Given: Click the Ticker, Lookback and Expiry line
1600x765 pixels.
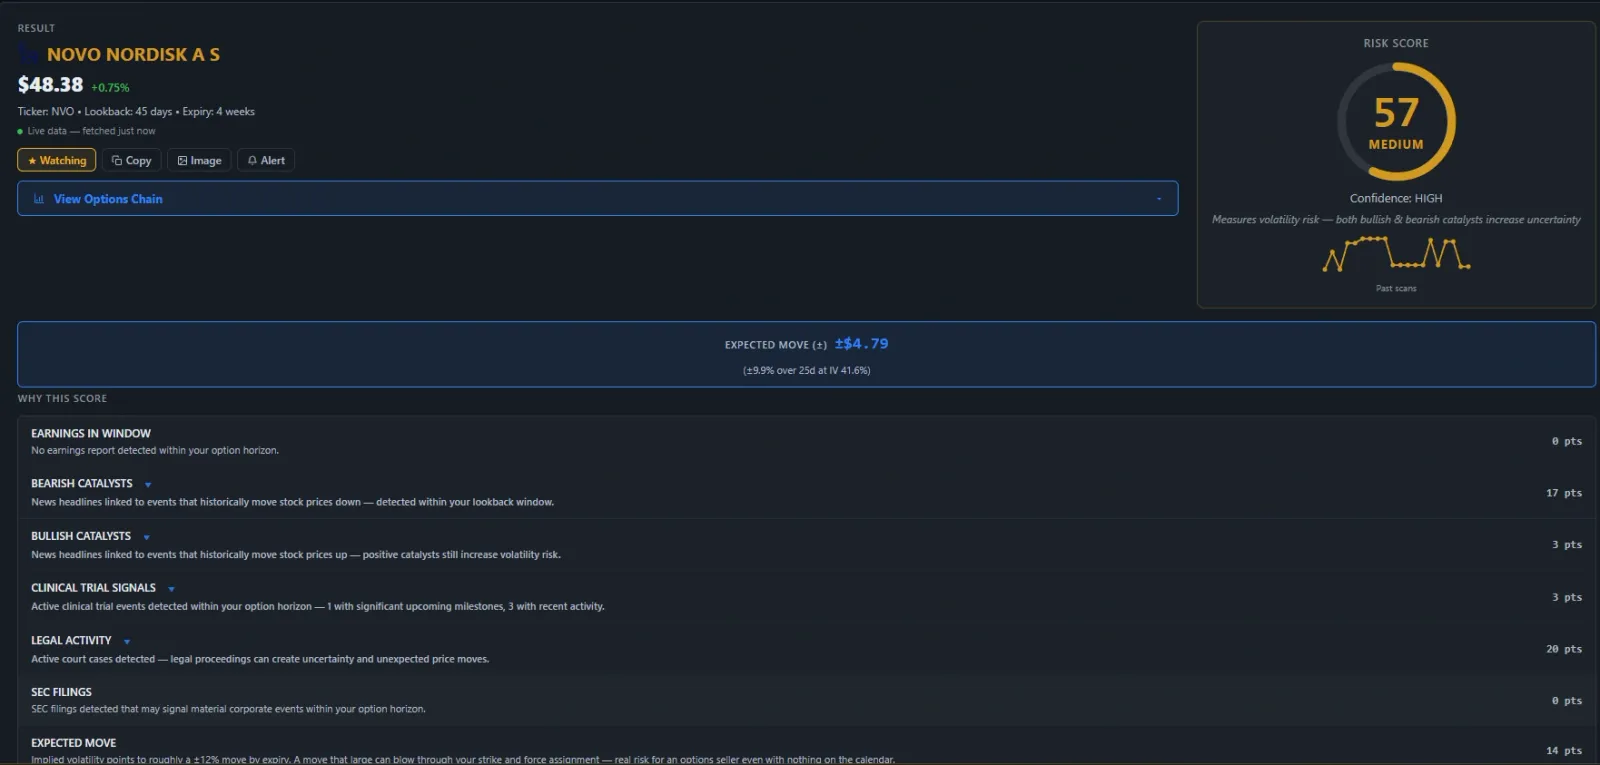Looking at the screenshot, I should point(136,112).
